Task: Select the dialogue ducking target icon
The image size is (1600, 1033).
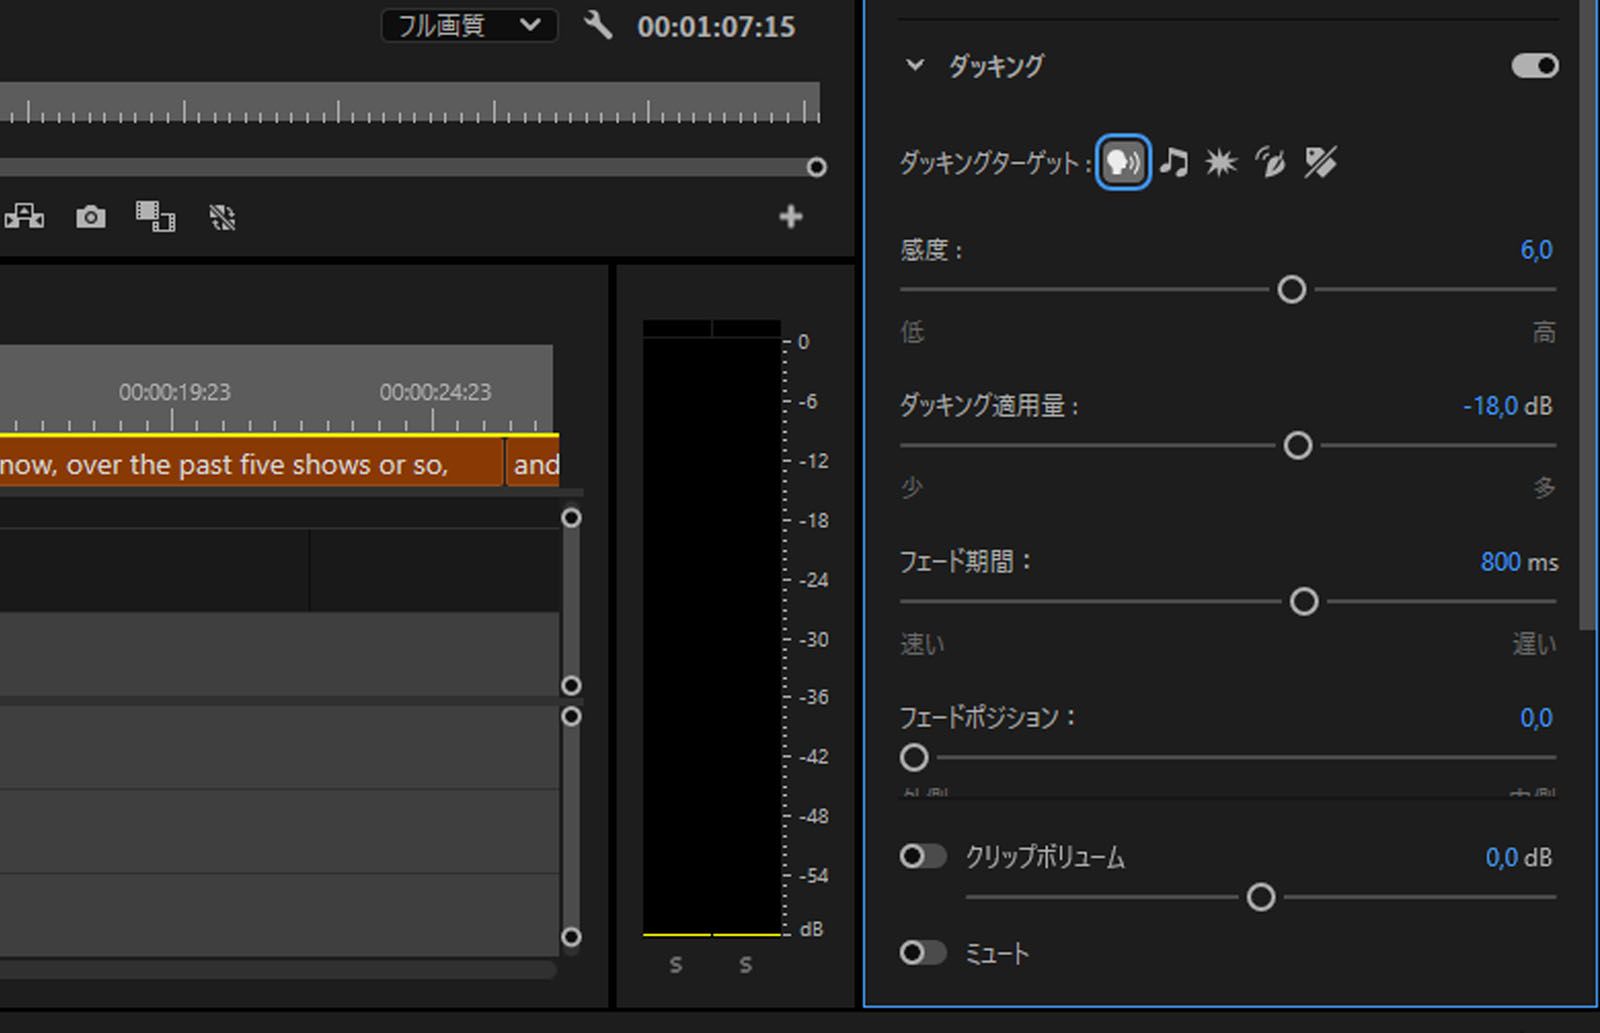Action: (1123, 162)
